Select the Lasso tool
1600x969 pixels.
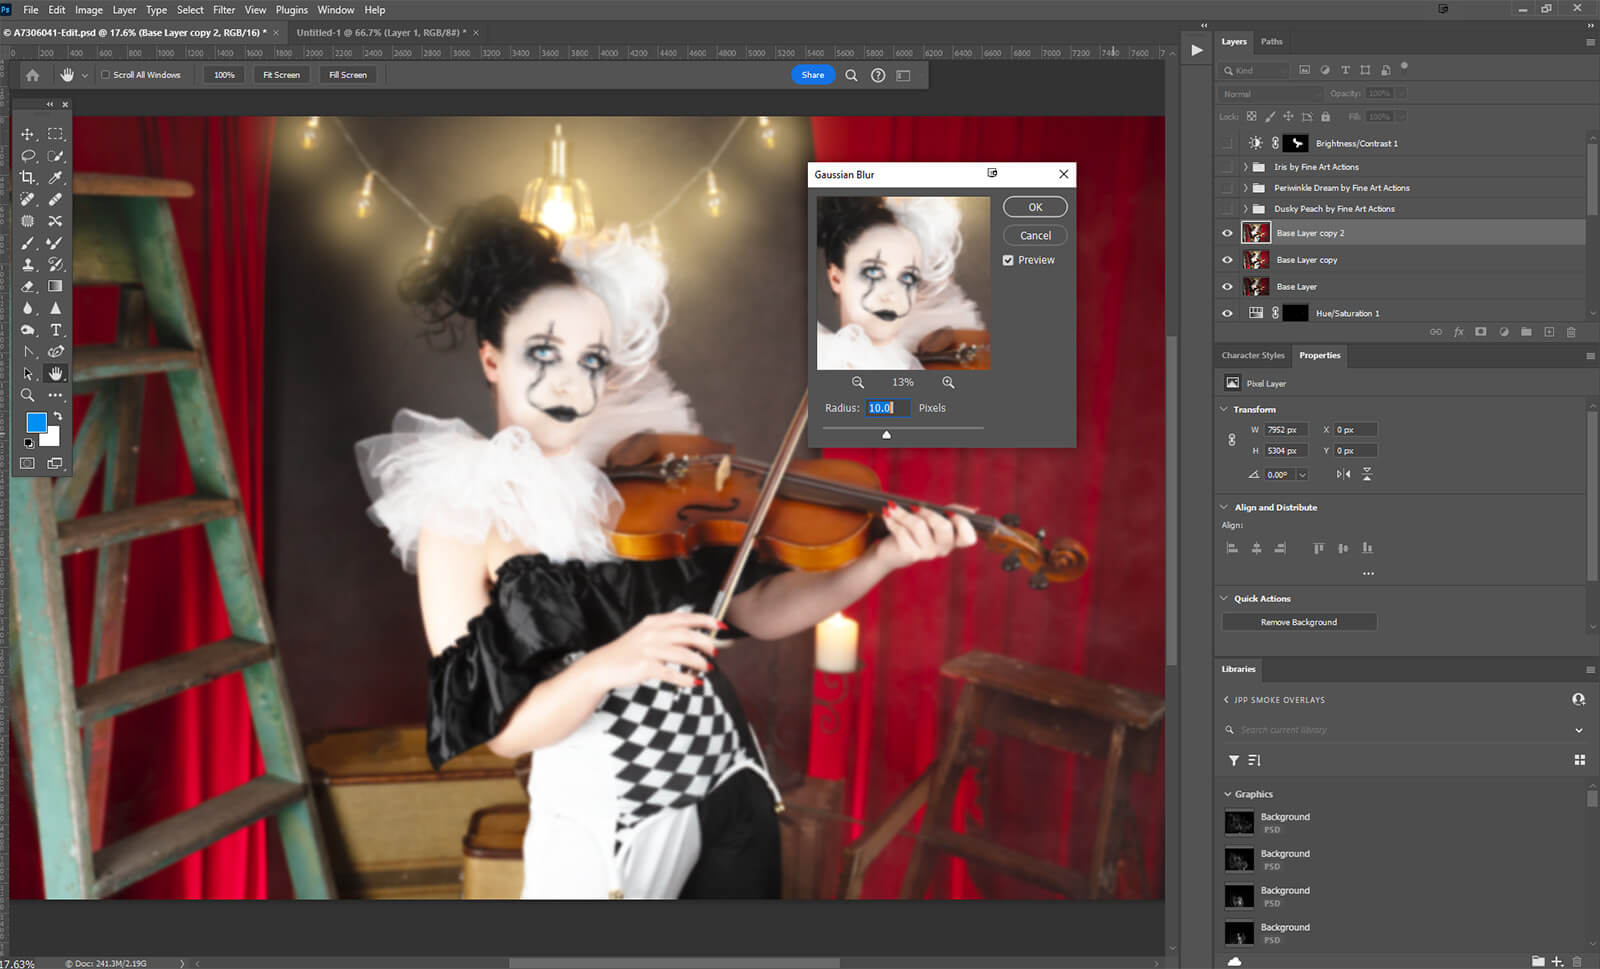pyautogui.click(x=28, y=156)
